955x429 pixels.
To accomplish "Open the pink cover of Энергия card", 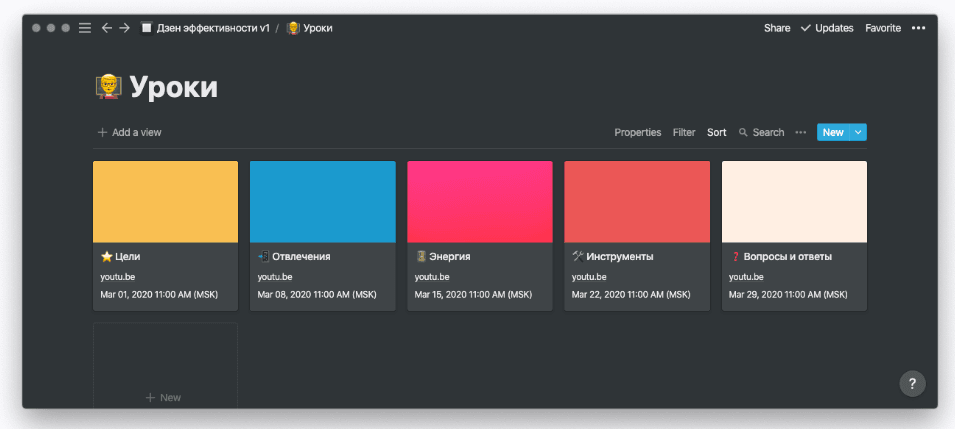I will click(479, 202).
